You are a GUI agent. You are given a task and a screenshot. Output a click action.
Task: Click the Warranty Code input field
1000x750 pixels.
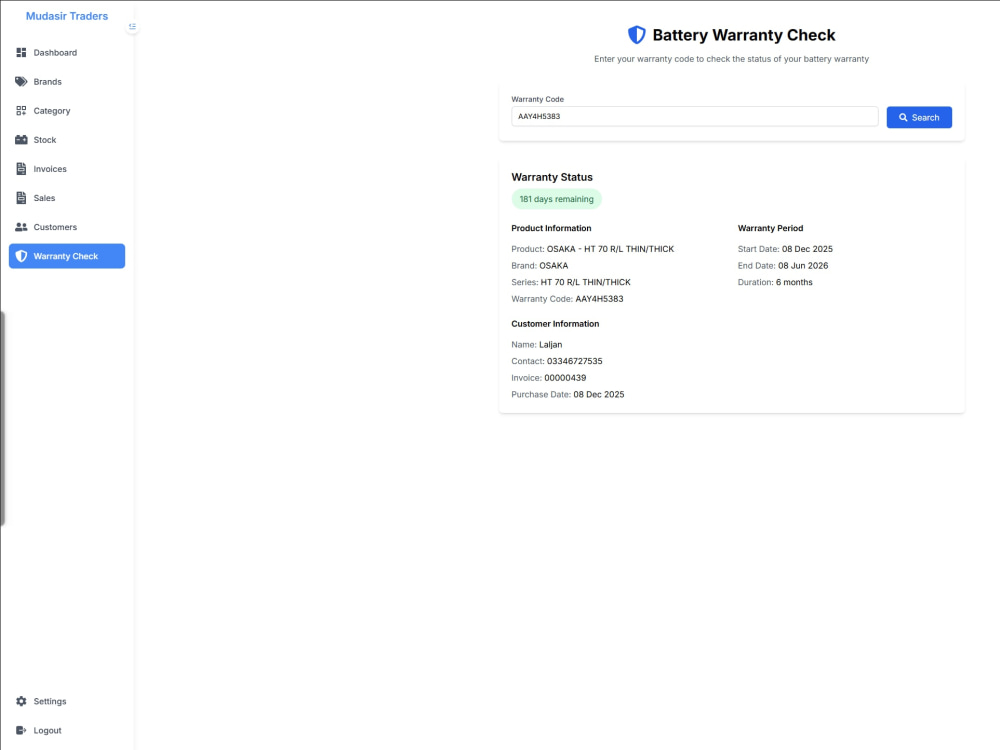695,116
